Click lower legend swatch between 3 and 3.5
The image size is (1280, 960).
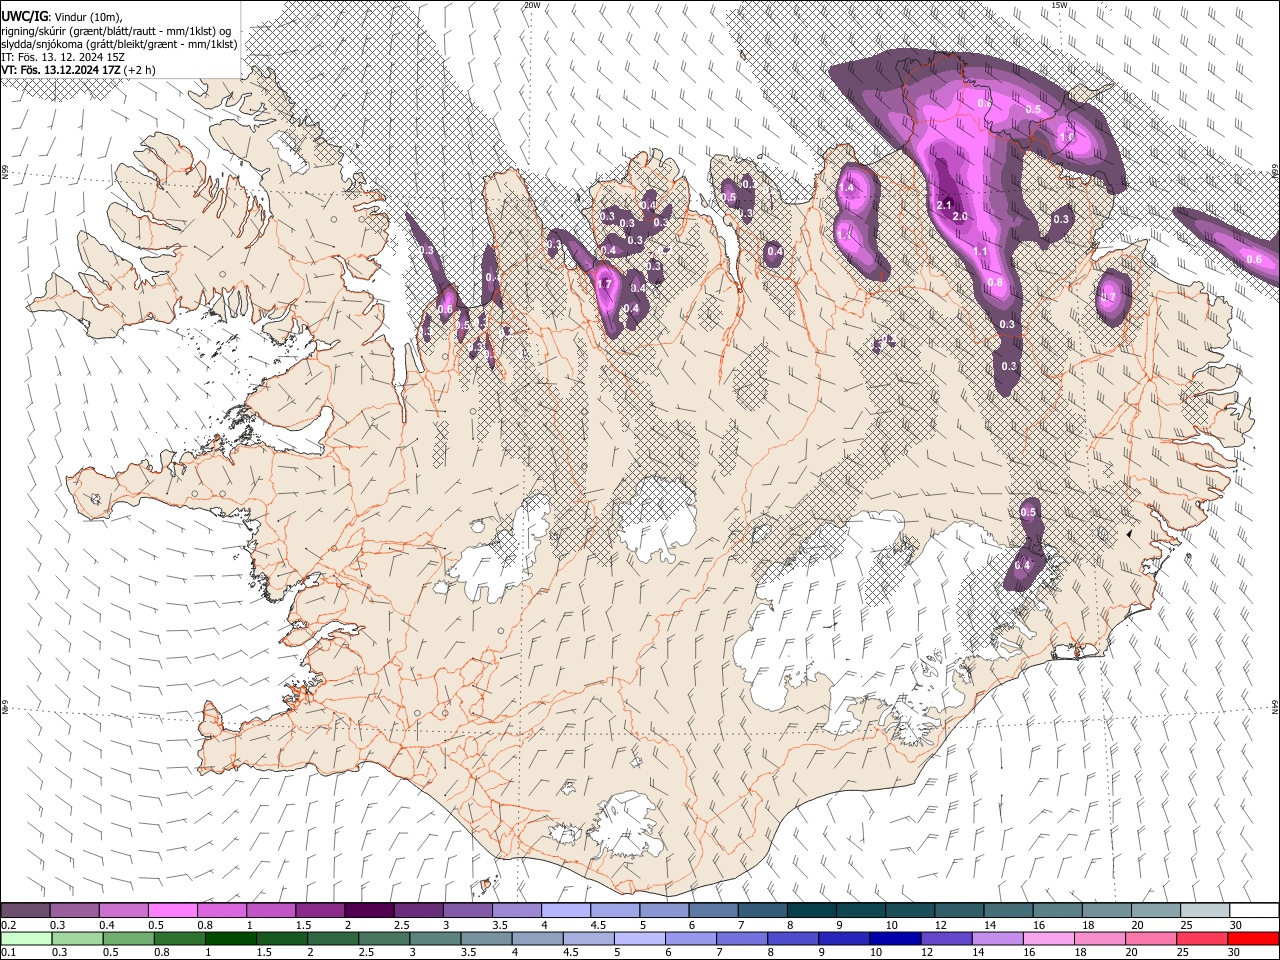pos(436,939)
